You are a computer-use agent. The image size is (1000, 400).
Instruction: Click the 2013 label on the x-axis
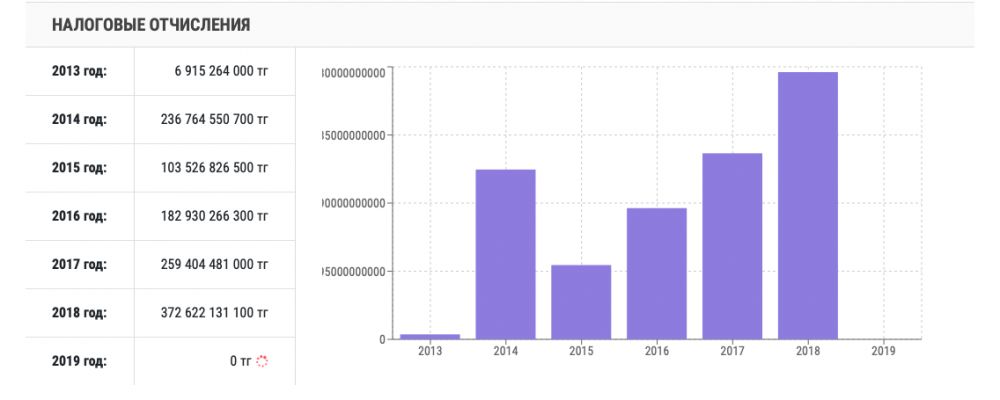point(429,351)
